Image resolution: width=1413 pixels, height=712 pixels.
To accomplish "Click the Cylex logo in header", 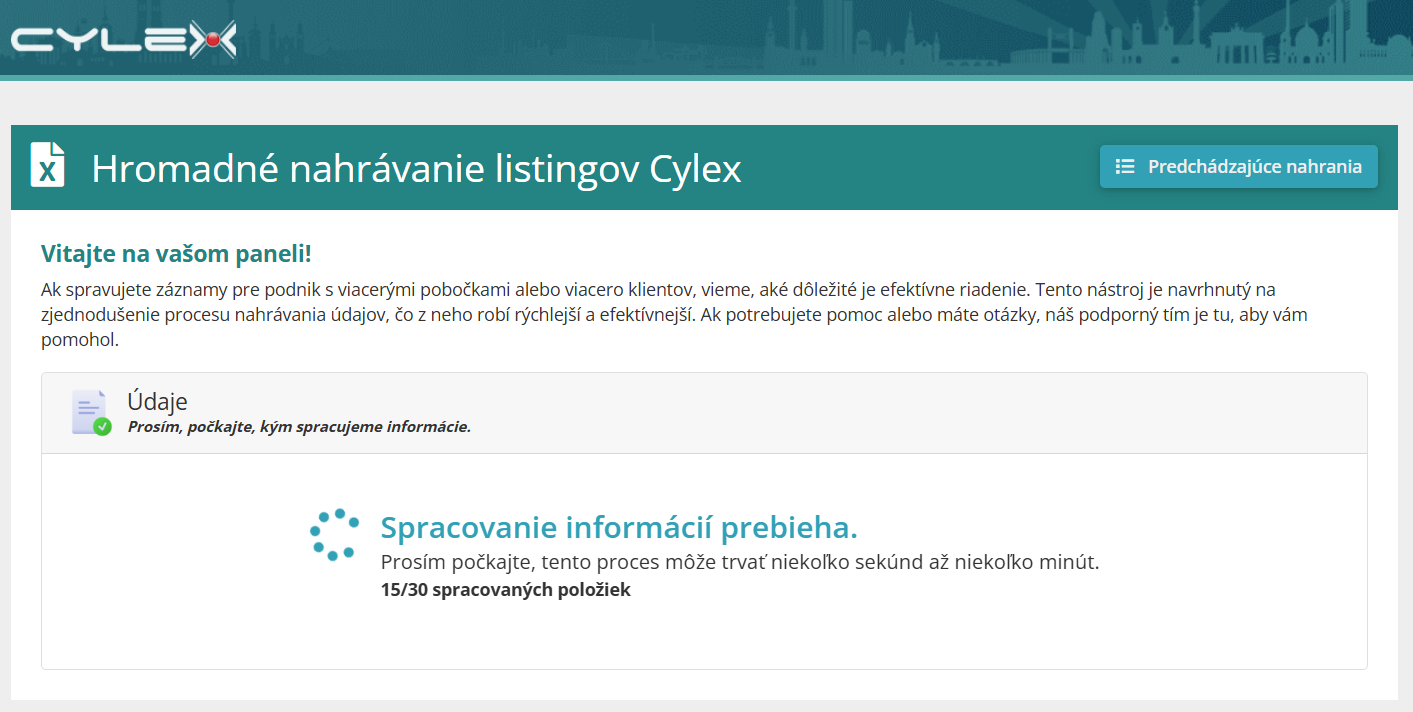I will [x=124, y=39].
